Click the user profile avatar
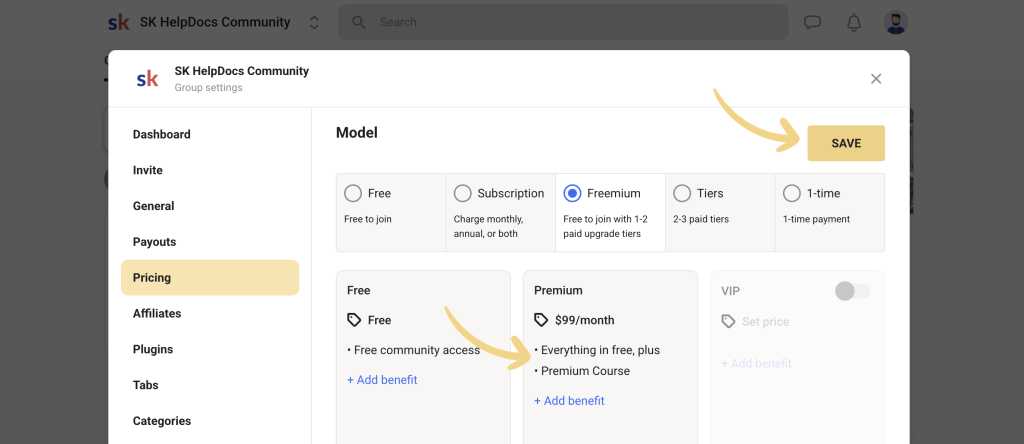This screenshot has width=1024, height=444. pos(896,22)
